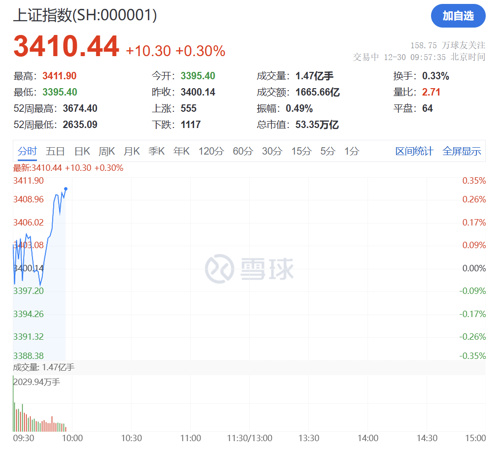Open 区间统计 link
This screenshot has height=451, width=500.
(x=414, y=151)
